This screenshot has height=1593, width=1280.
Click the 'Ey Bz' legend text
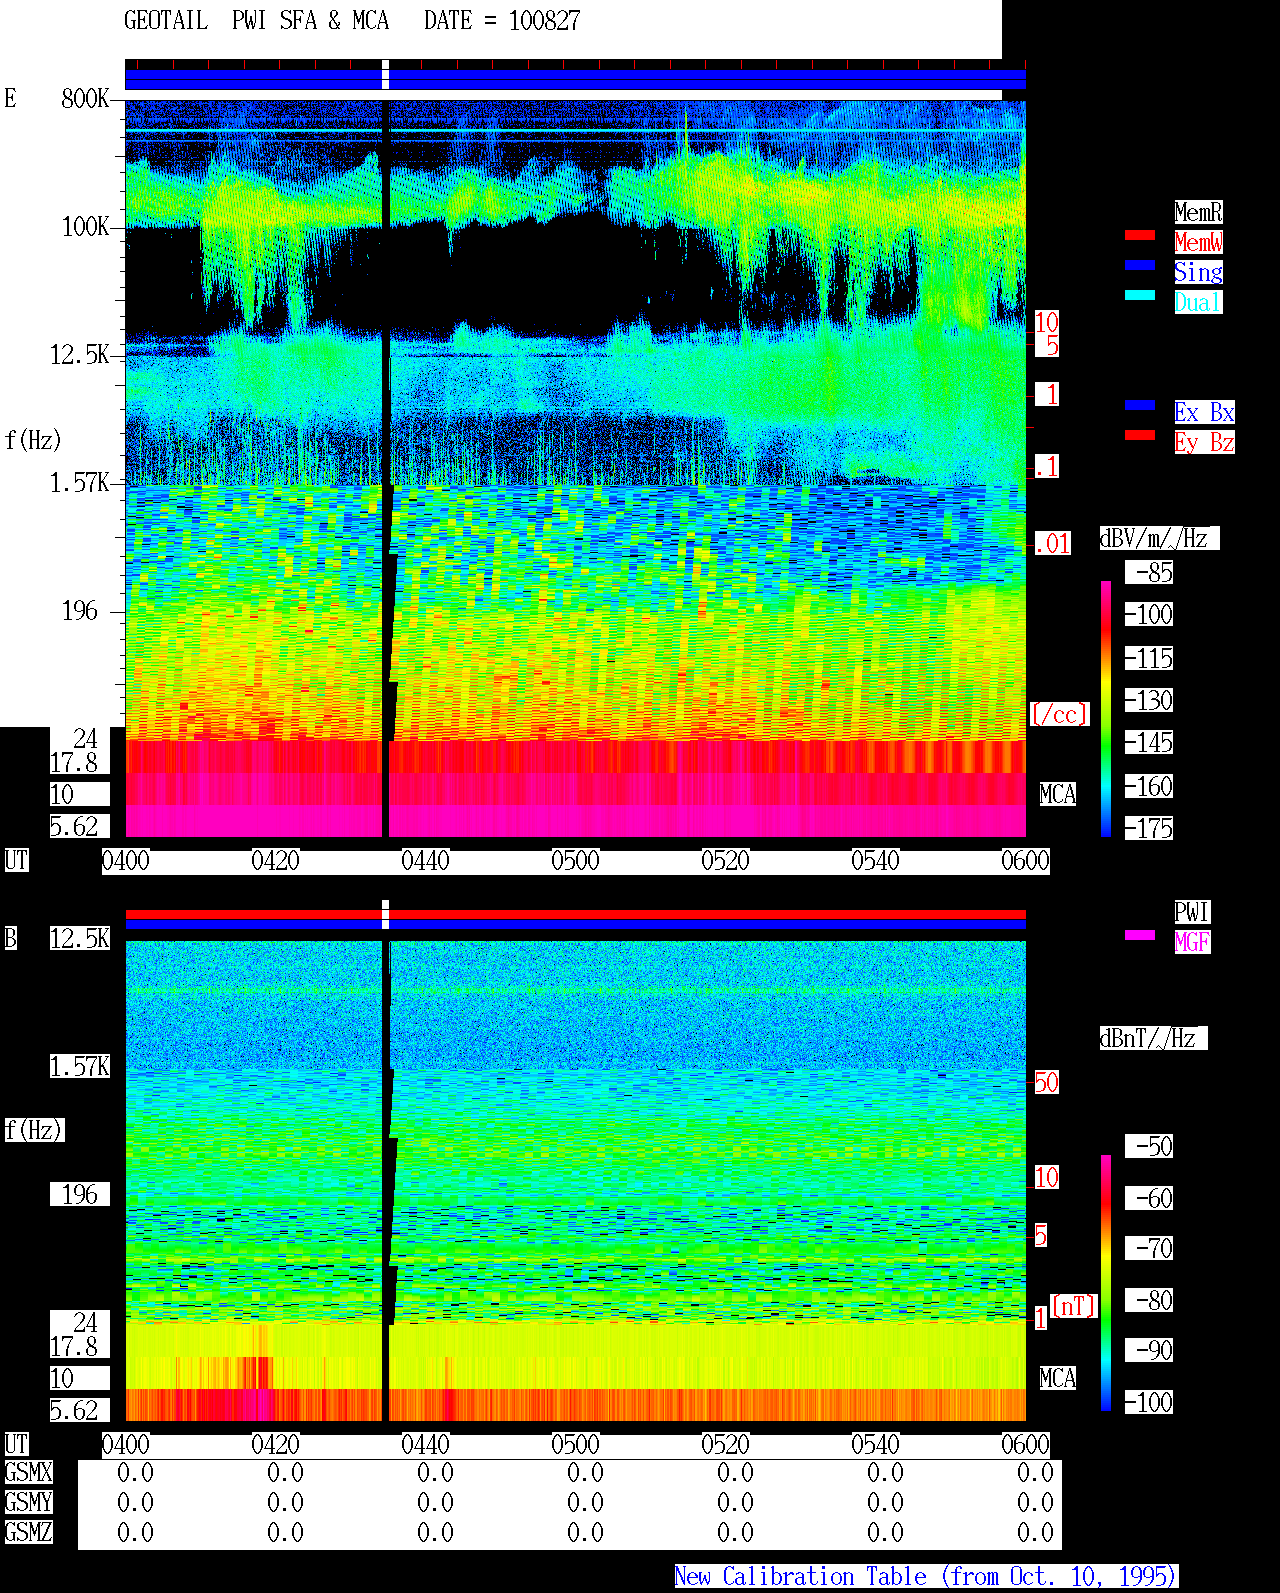point(1204,442)
